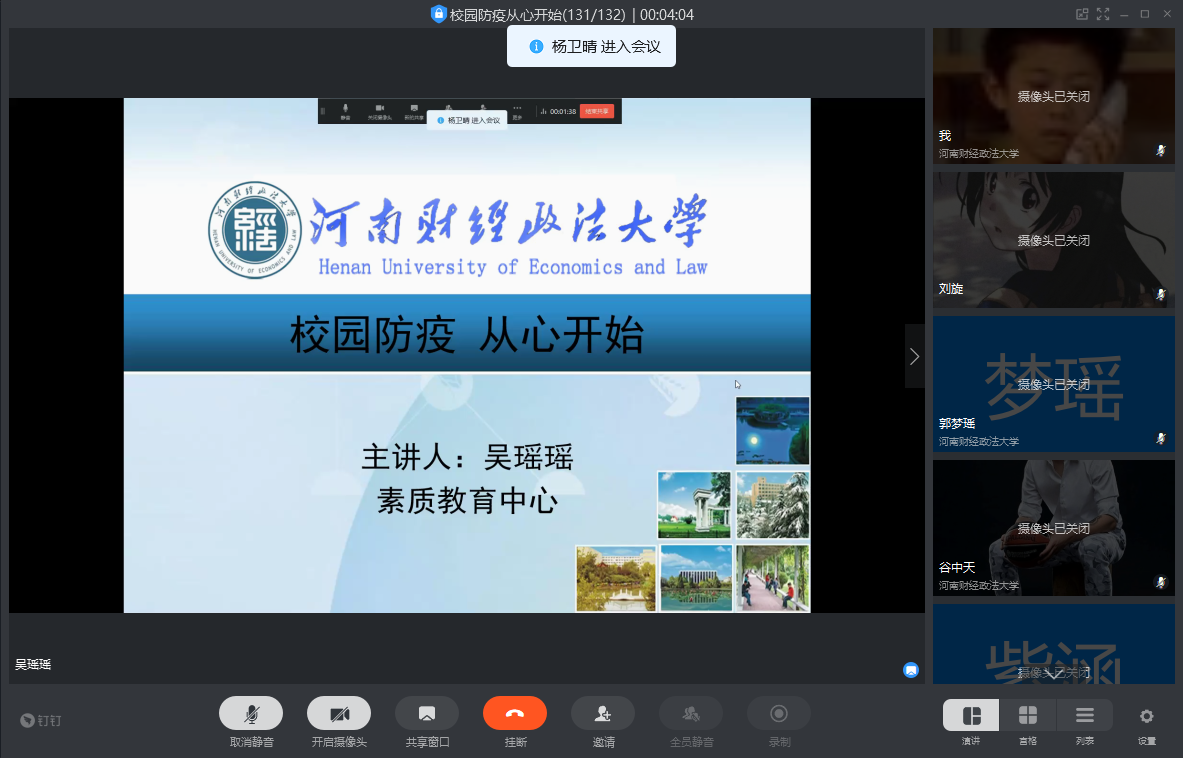Click meeting title 校园防疫从心开始(131/132)

537,14
